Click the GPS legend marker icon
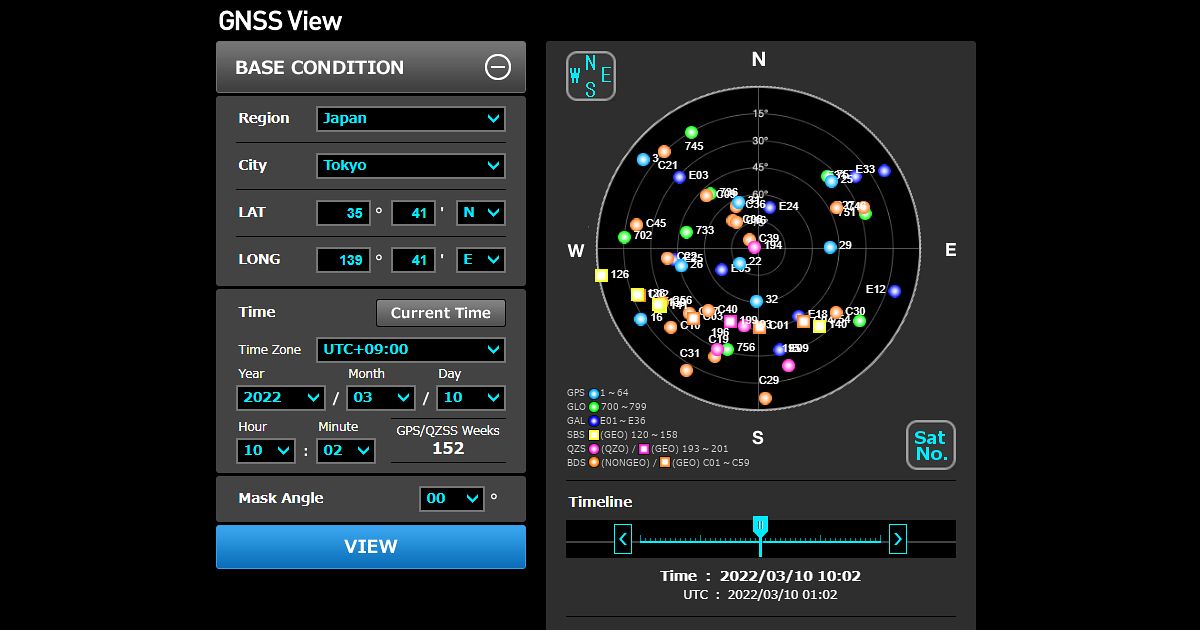 pyautogui.click(x=594, y=394)
